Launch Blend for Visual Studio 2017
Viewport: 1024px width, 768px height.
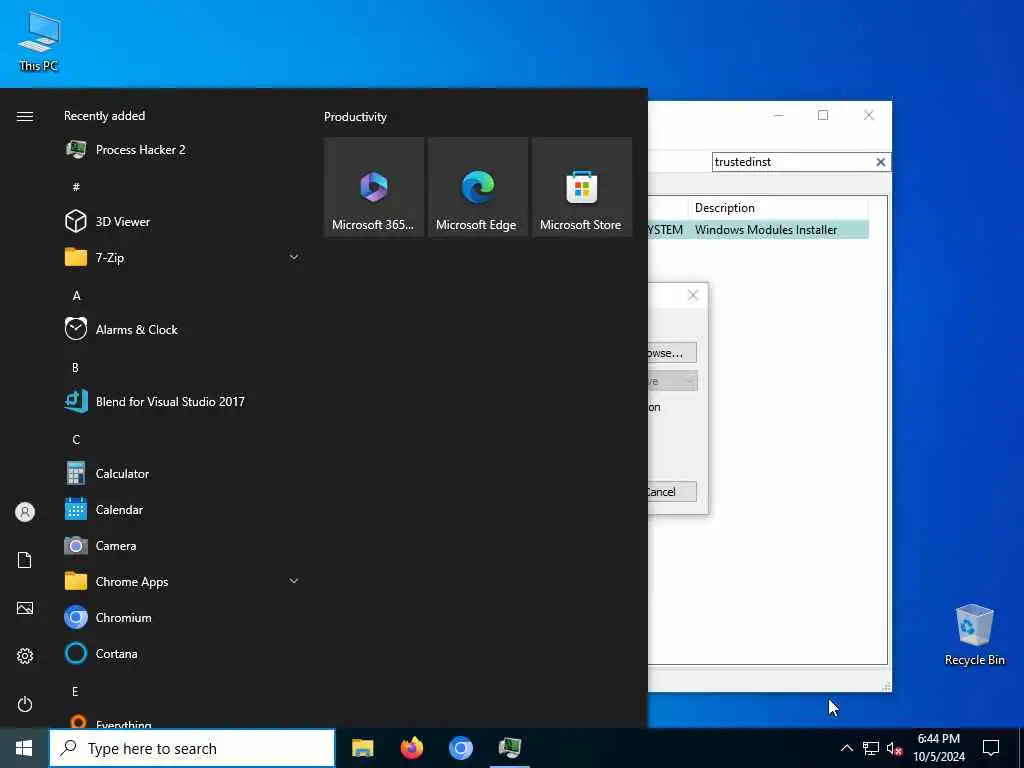pyautogui.click(x=183, y=401)
